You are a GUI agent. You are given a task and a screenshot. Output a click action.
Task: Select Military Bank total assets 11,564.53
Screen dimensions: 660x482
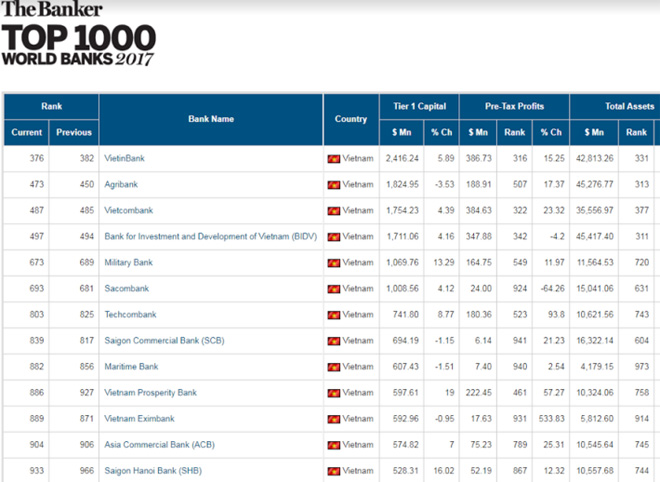coord(595,263)
